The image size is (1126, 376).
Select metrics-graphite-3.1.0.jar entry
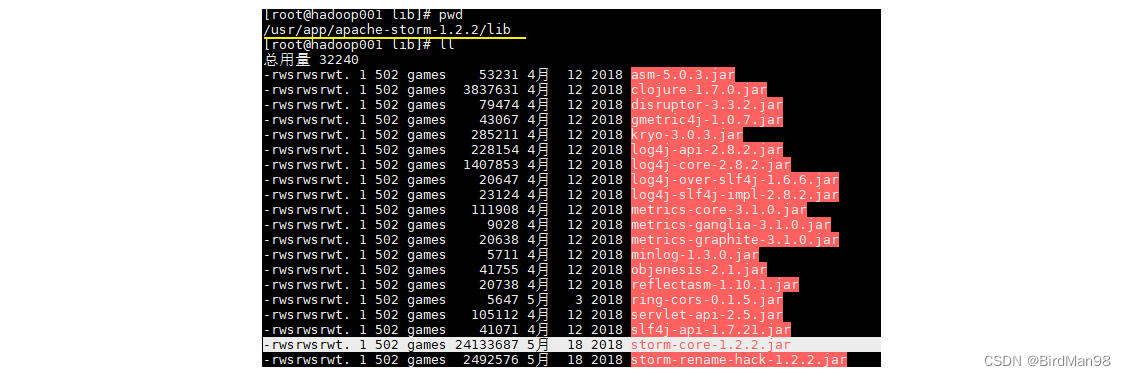tap(734, 240)
